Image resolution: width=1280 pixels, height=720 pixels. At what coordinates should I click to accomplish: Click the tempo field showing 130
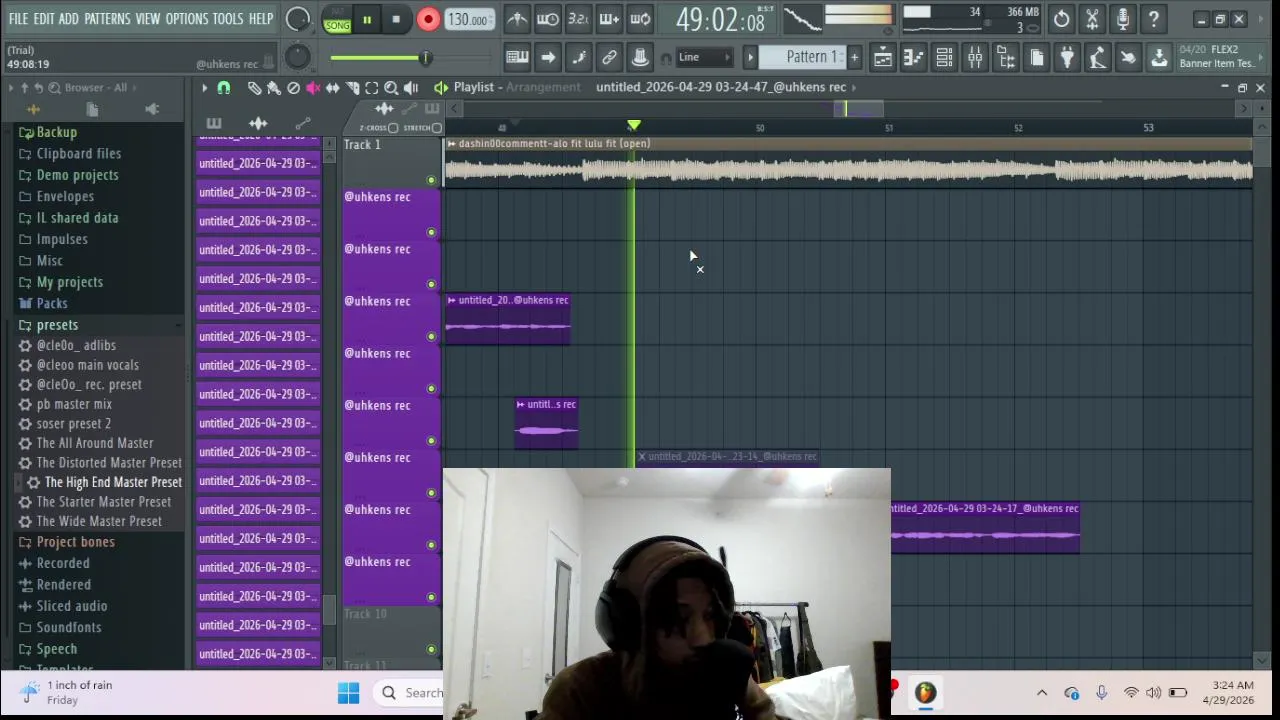(468, 19)
